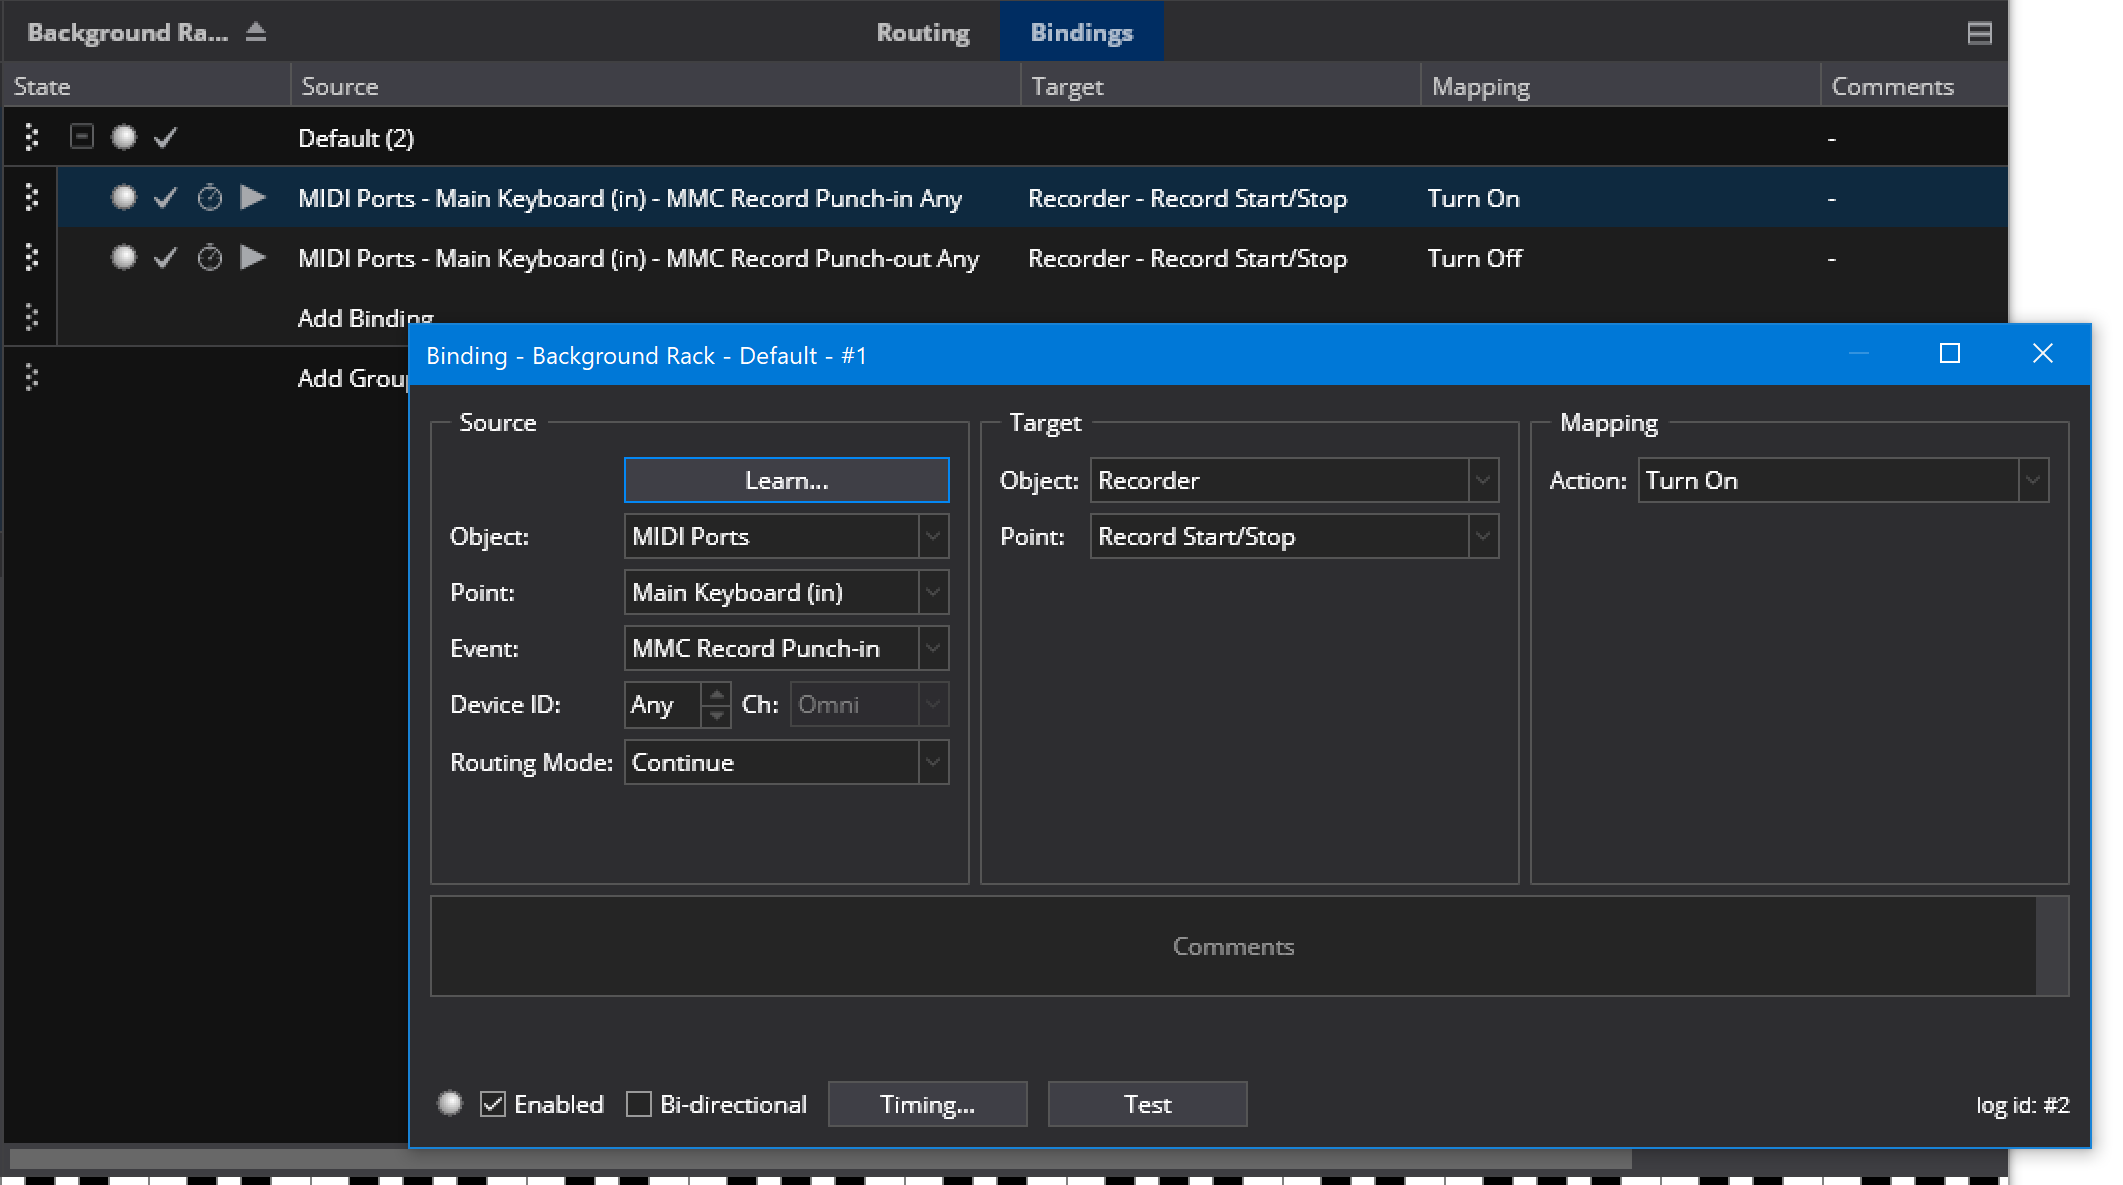Click the activity indicator in the binding dialog
This screenshot has height=1185, width=2123.
point(450,1102)
